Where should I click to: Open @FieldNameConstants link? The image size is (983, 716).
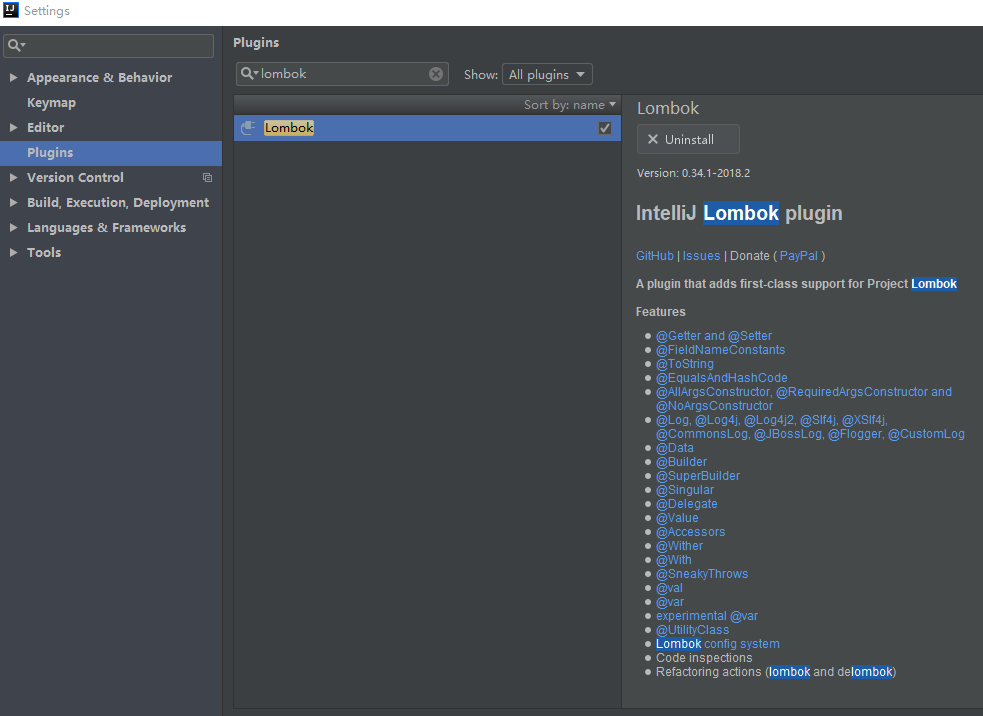pyautogui.click(x=720, y=350)
